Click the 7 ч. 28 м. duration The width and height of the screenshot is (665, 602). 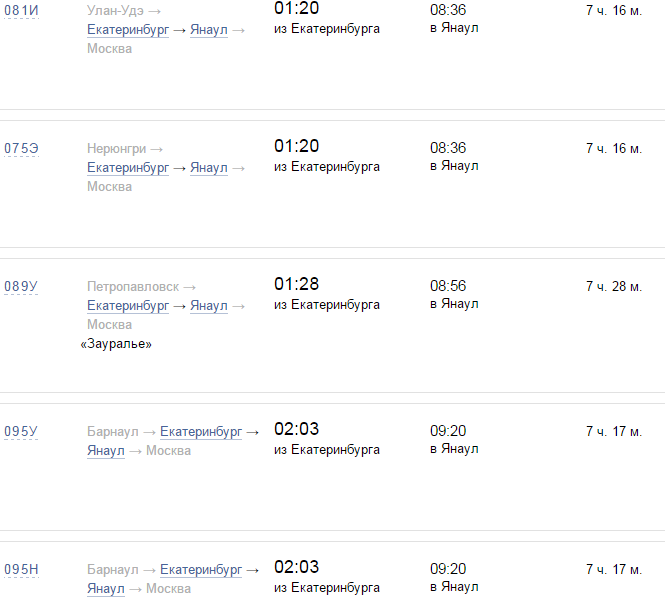pyautogui.click(x=614, y=287)
